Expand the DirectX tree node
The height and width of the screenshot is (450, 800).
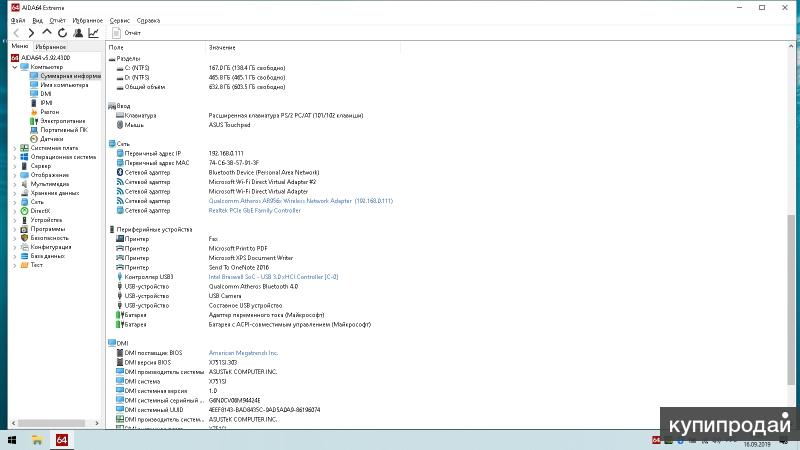click(x=15, y=211)
